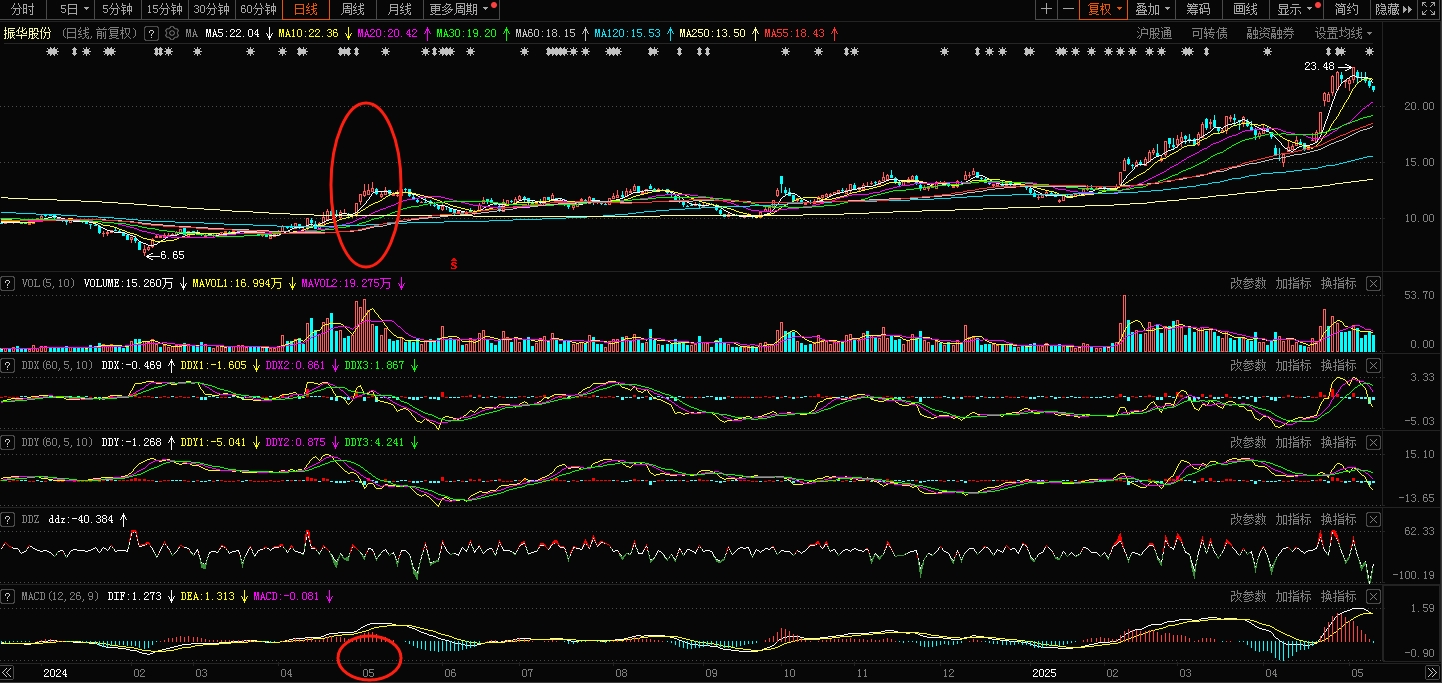Switch to 周线 weekly tab
Viewport: 1442px width, 683px height.
pos(353,9)
